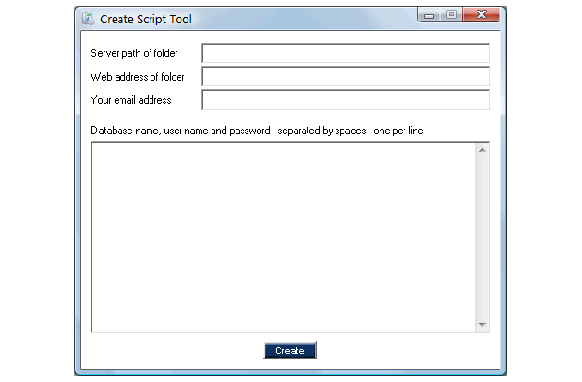Click the Create Script Tool title bar icon
Viewport: 582px width, 382px height.
point(88,19)
